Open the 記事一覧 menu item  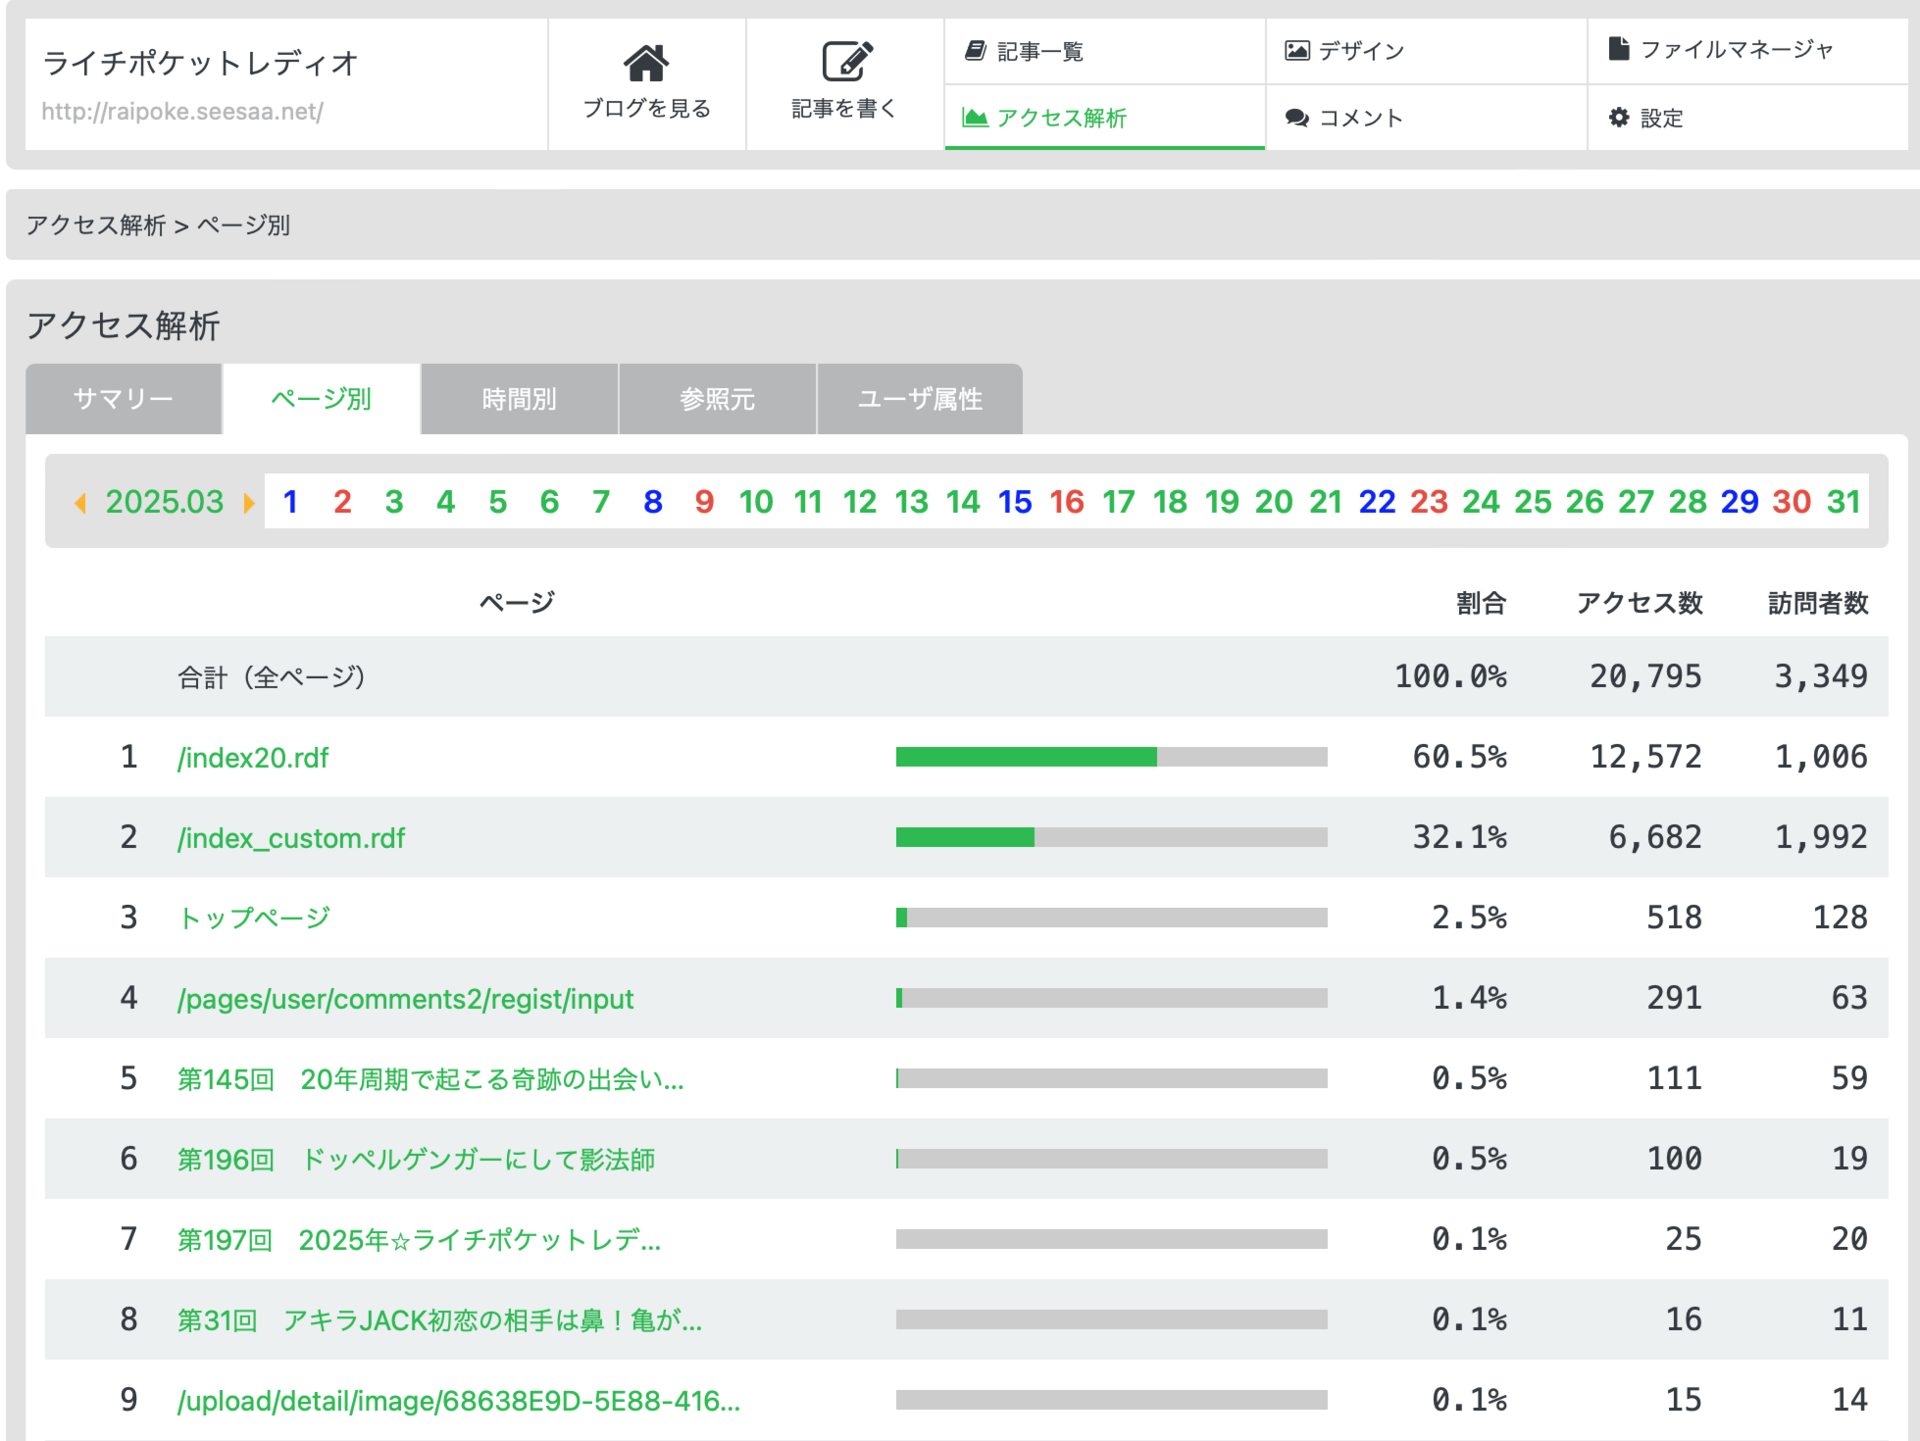tap(1105, 51)
